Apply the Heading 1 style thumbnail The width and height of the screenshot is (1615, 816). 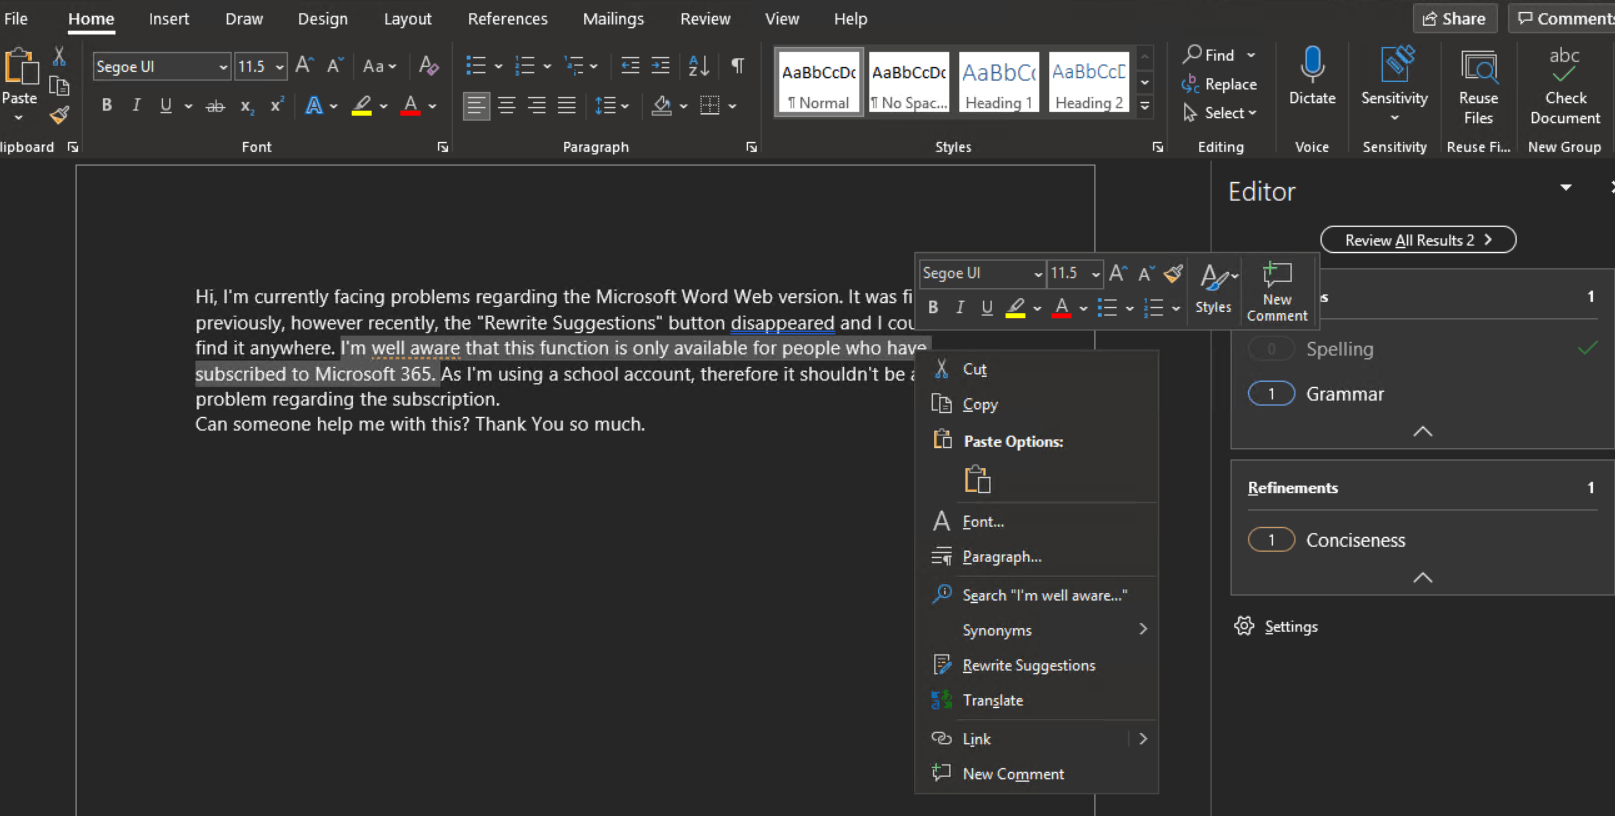coord(998,82)
